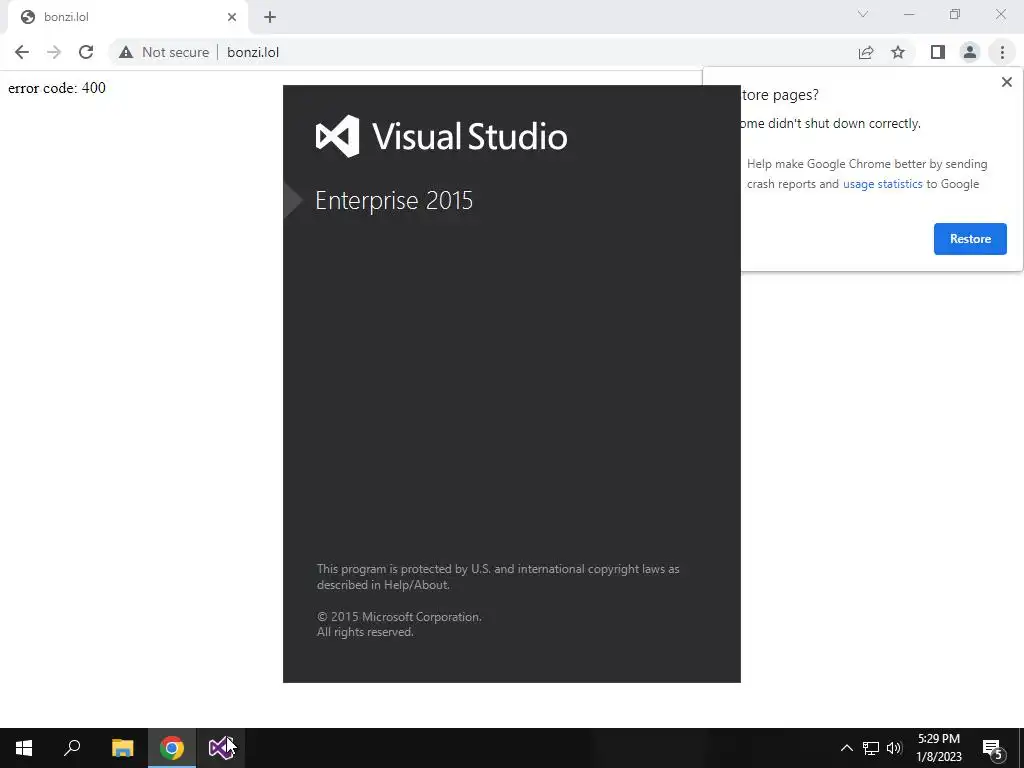Show hidden system tray icons
Screen dimensions: 1024x768
[x=846, y=748]
